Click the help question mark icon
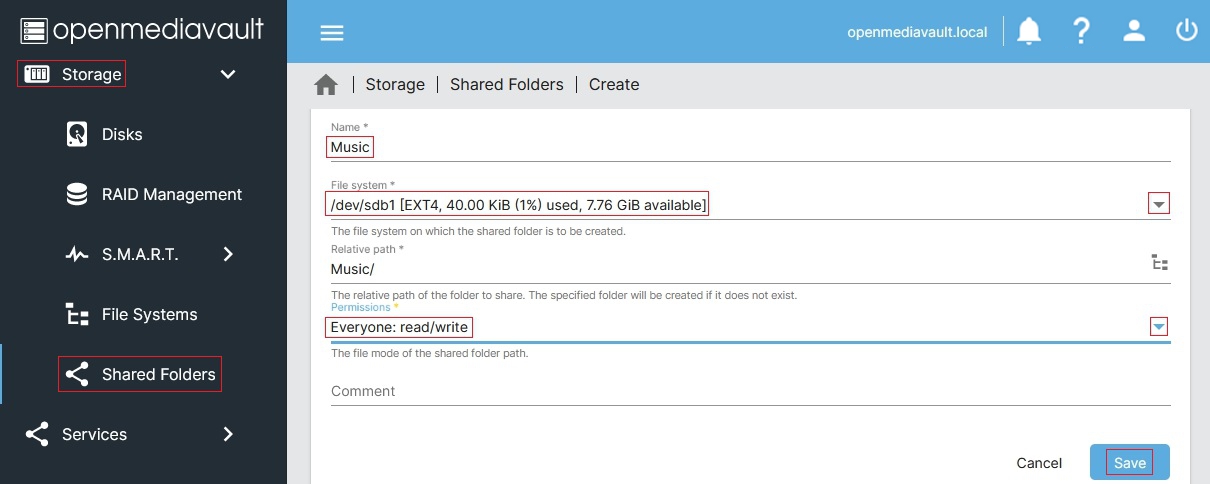1210x484 pixels. click(x=1081, y=31)
